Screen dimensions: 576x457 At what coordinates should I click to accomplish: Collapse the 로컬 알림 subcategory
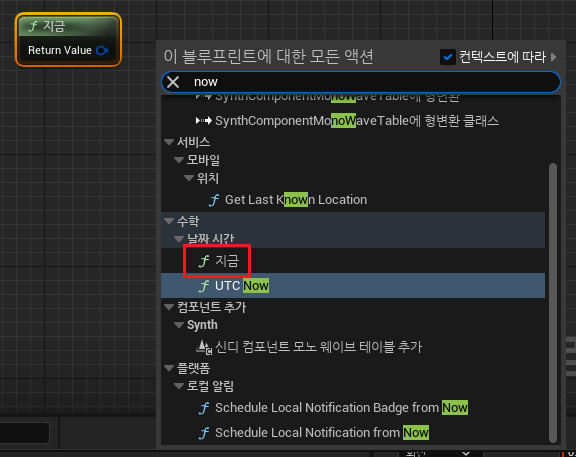(179, 386)
